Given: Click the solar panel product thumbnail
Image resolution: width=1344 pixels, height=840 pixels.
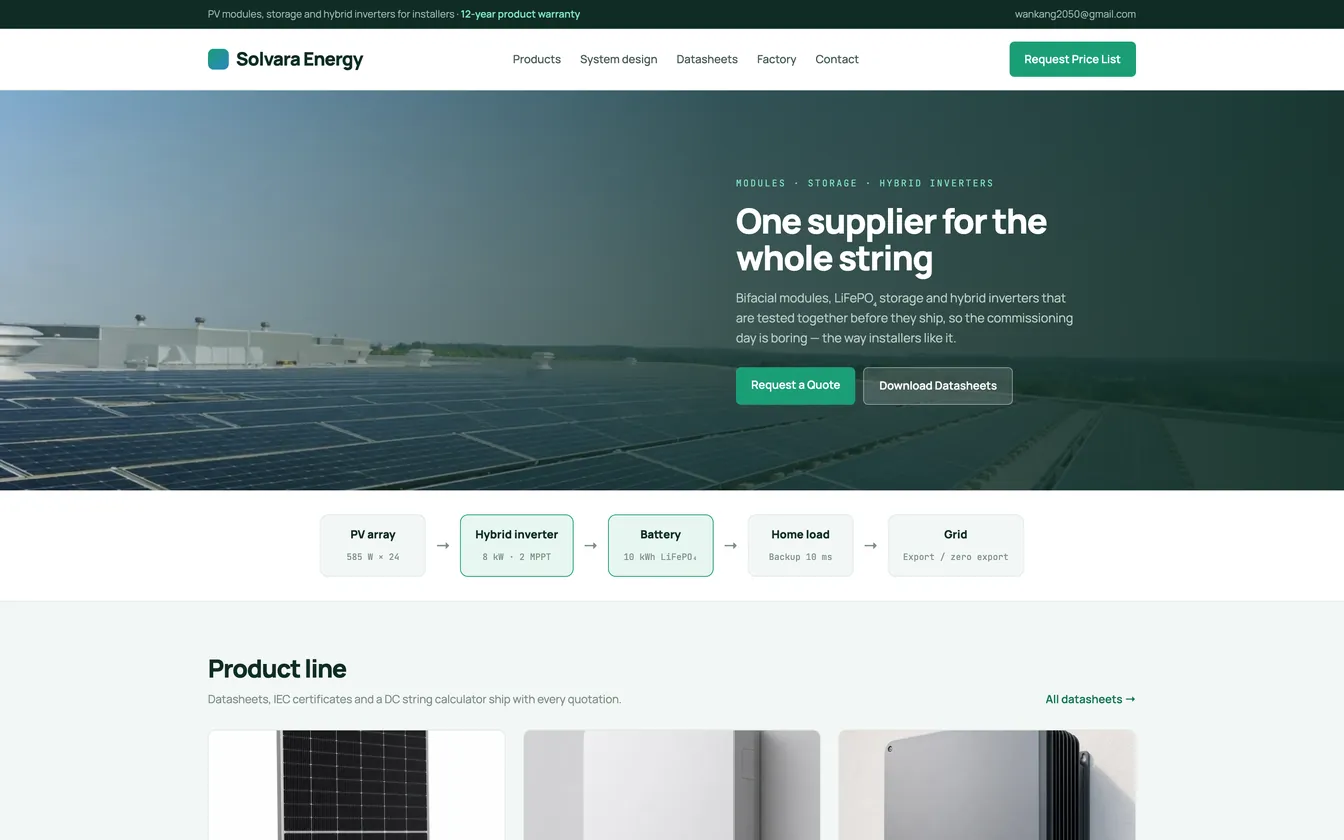Looking at the screenshot, I should [x=356, y=785].
